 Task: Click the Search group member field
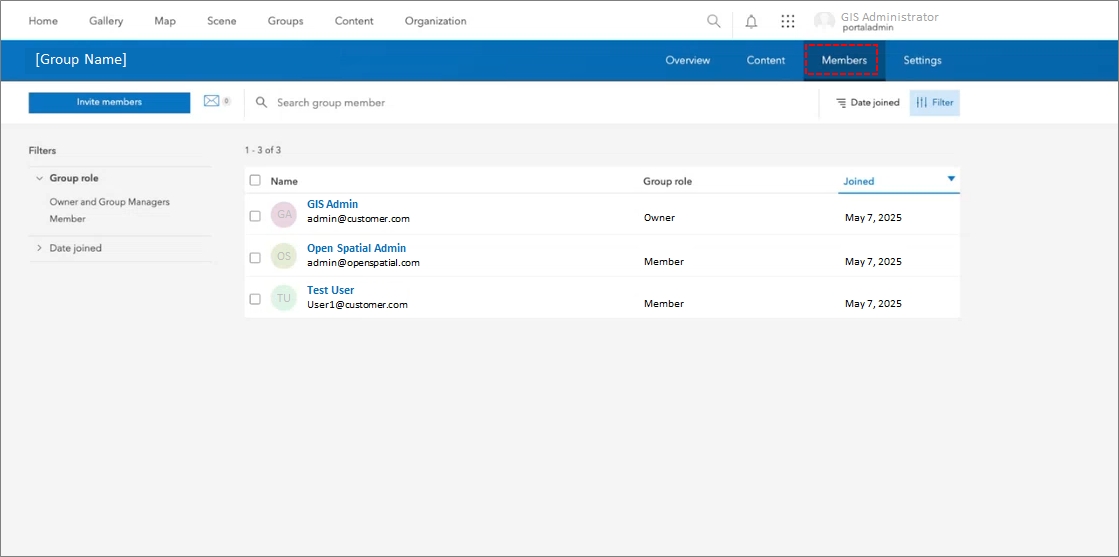click(x=532, y=103)
